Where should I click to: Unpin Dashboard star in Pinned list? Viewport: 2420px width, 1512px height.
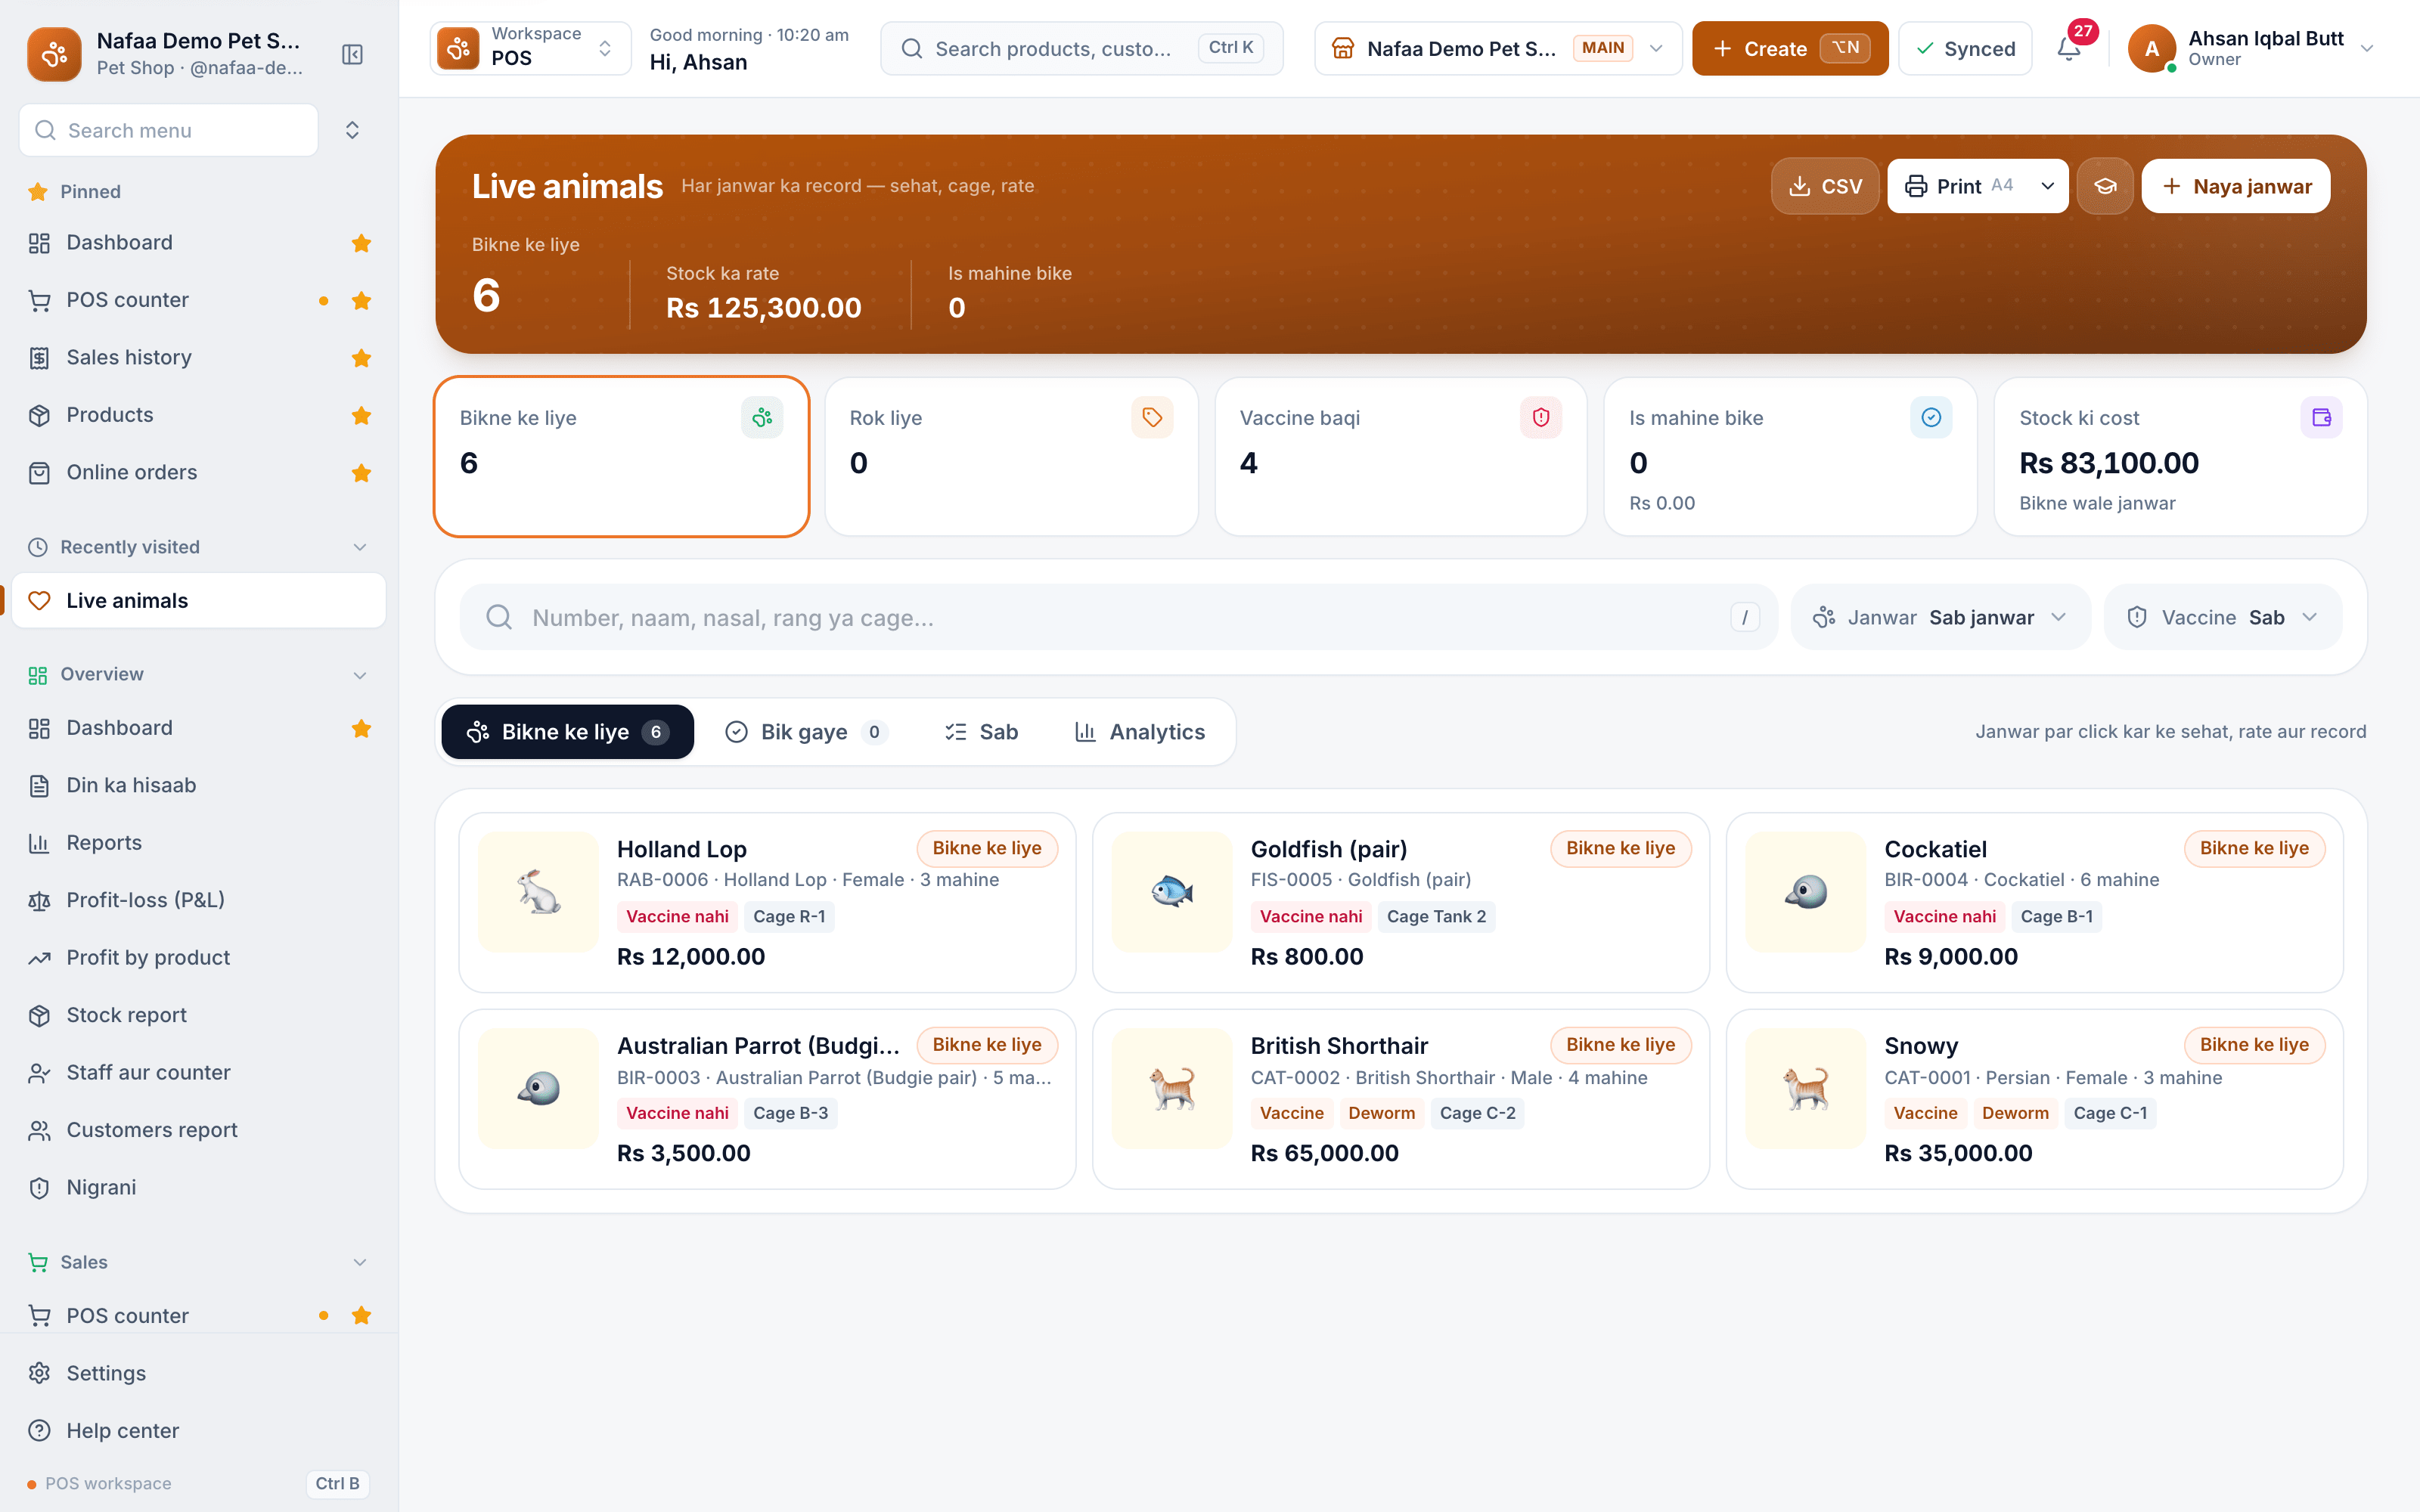[361, 243]
